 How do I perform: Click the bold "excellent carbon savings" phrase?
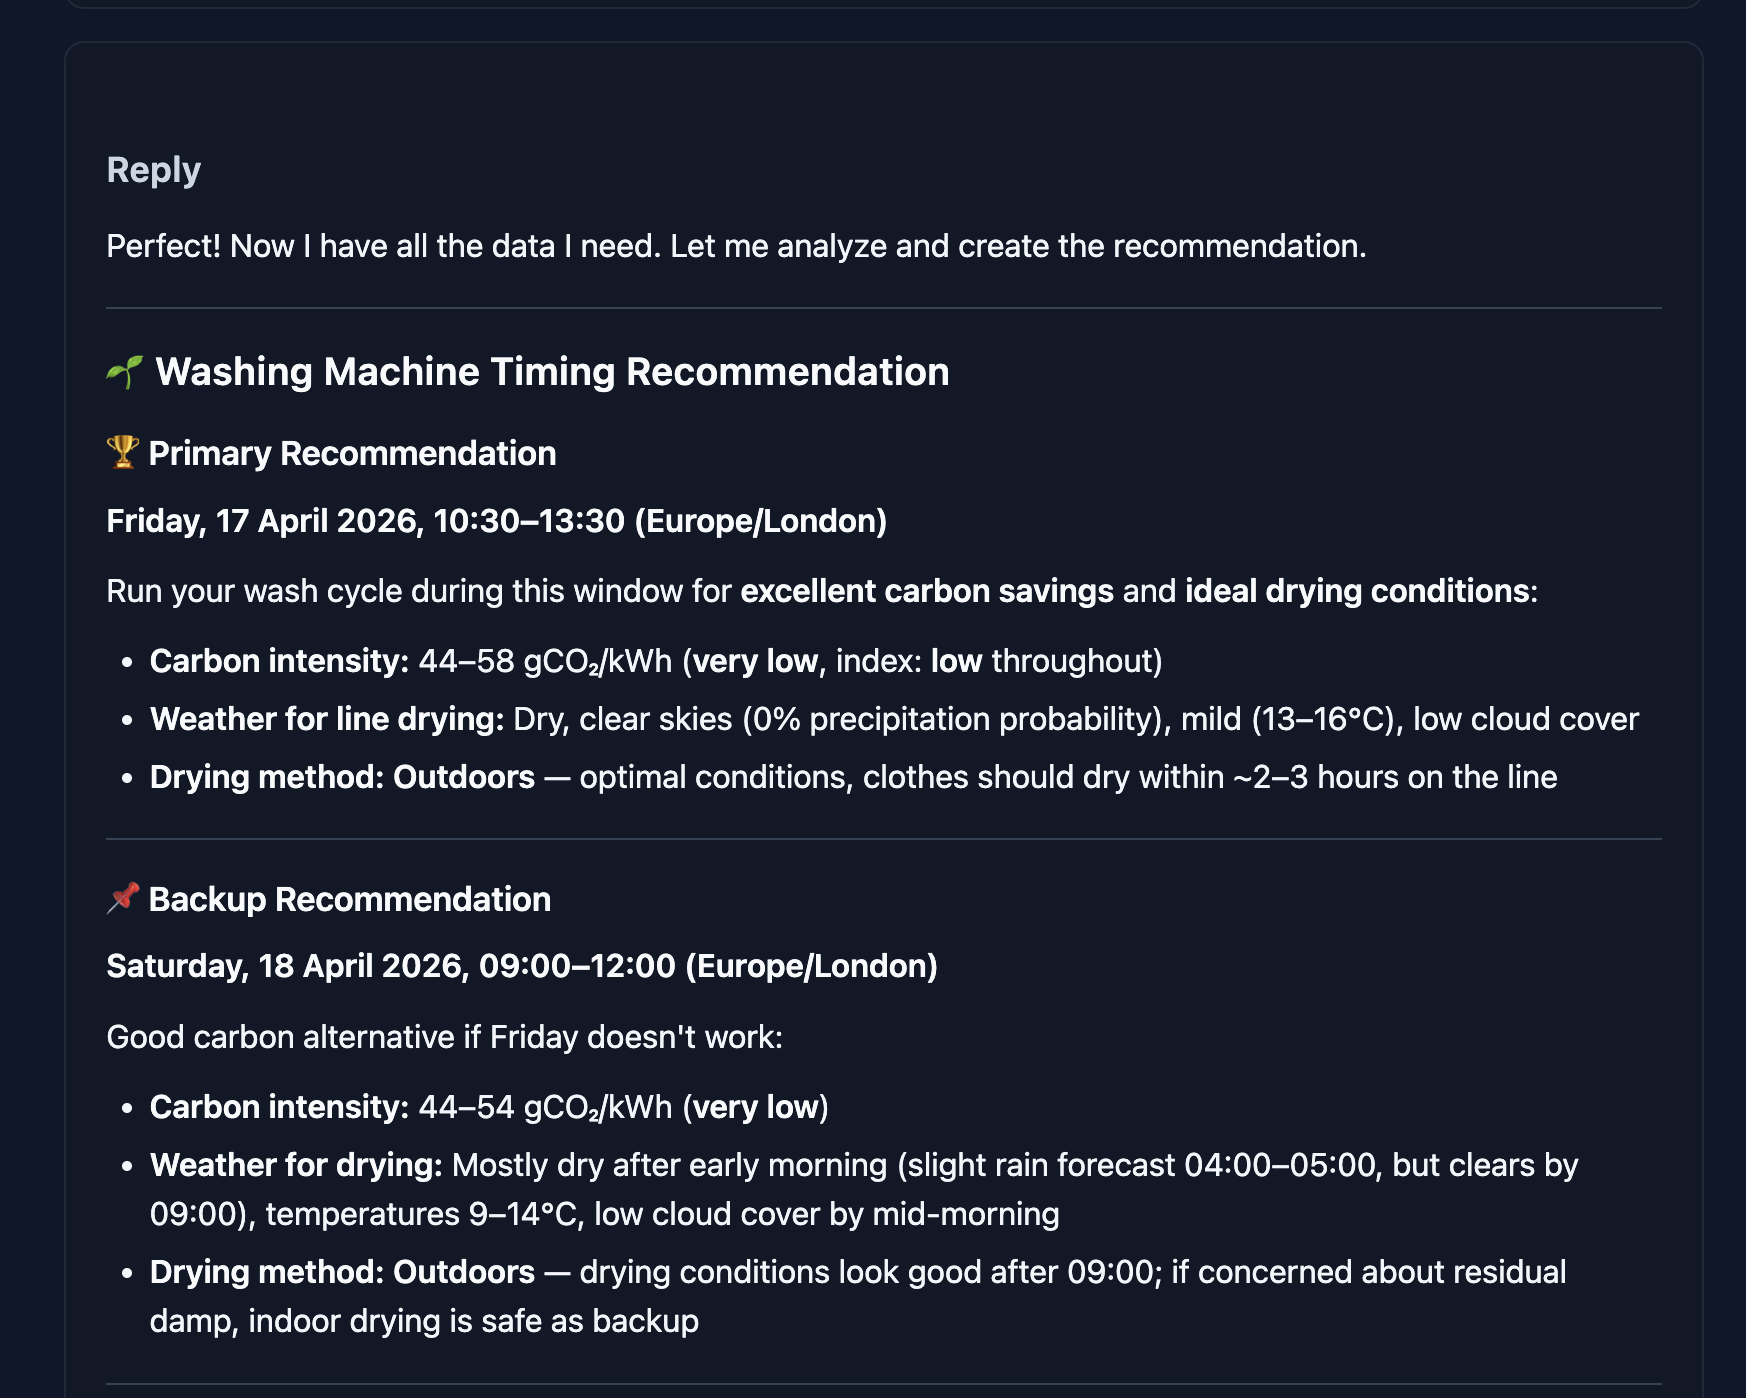tap(926, 592)
